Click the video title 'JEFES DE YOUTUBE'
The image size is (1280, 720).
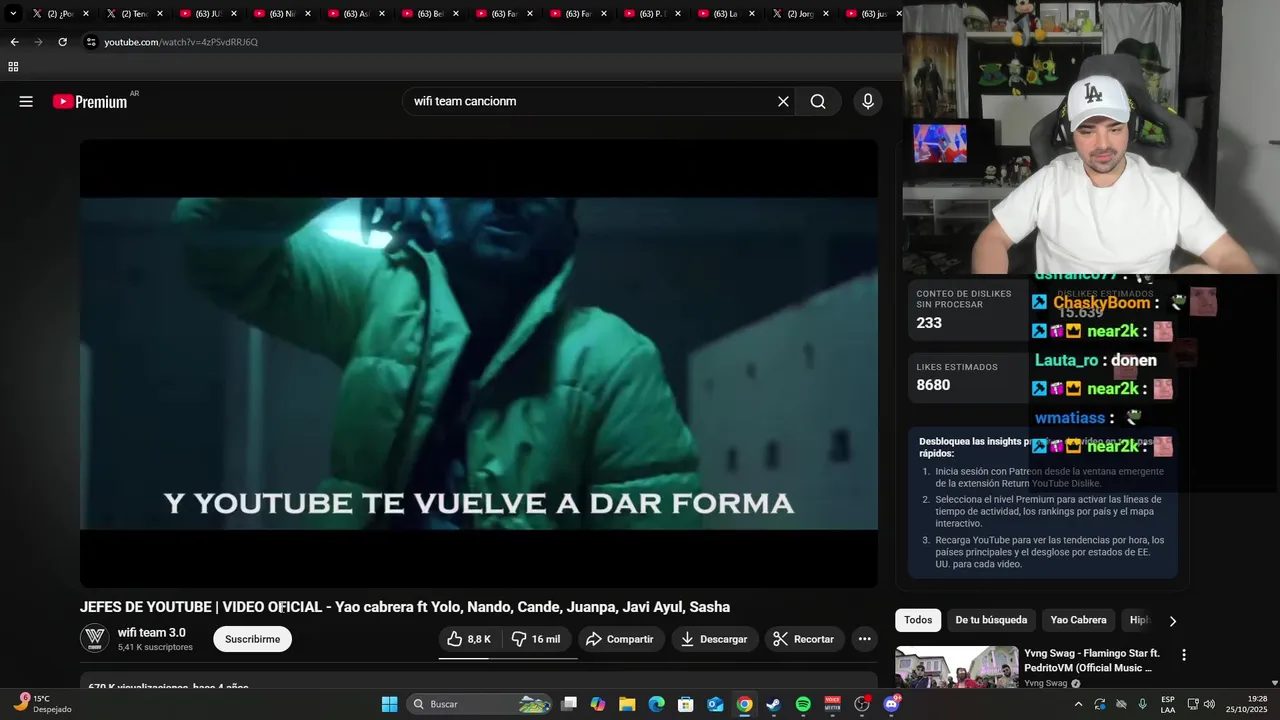click(405, 607)
